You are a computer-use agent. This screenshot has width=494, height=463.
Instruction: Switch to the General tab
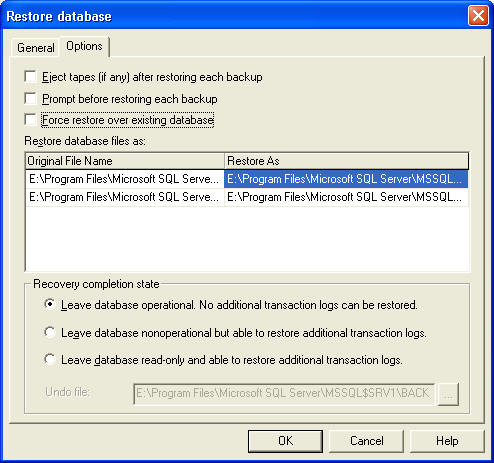(36, 48)
